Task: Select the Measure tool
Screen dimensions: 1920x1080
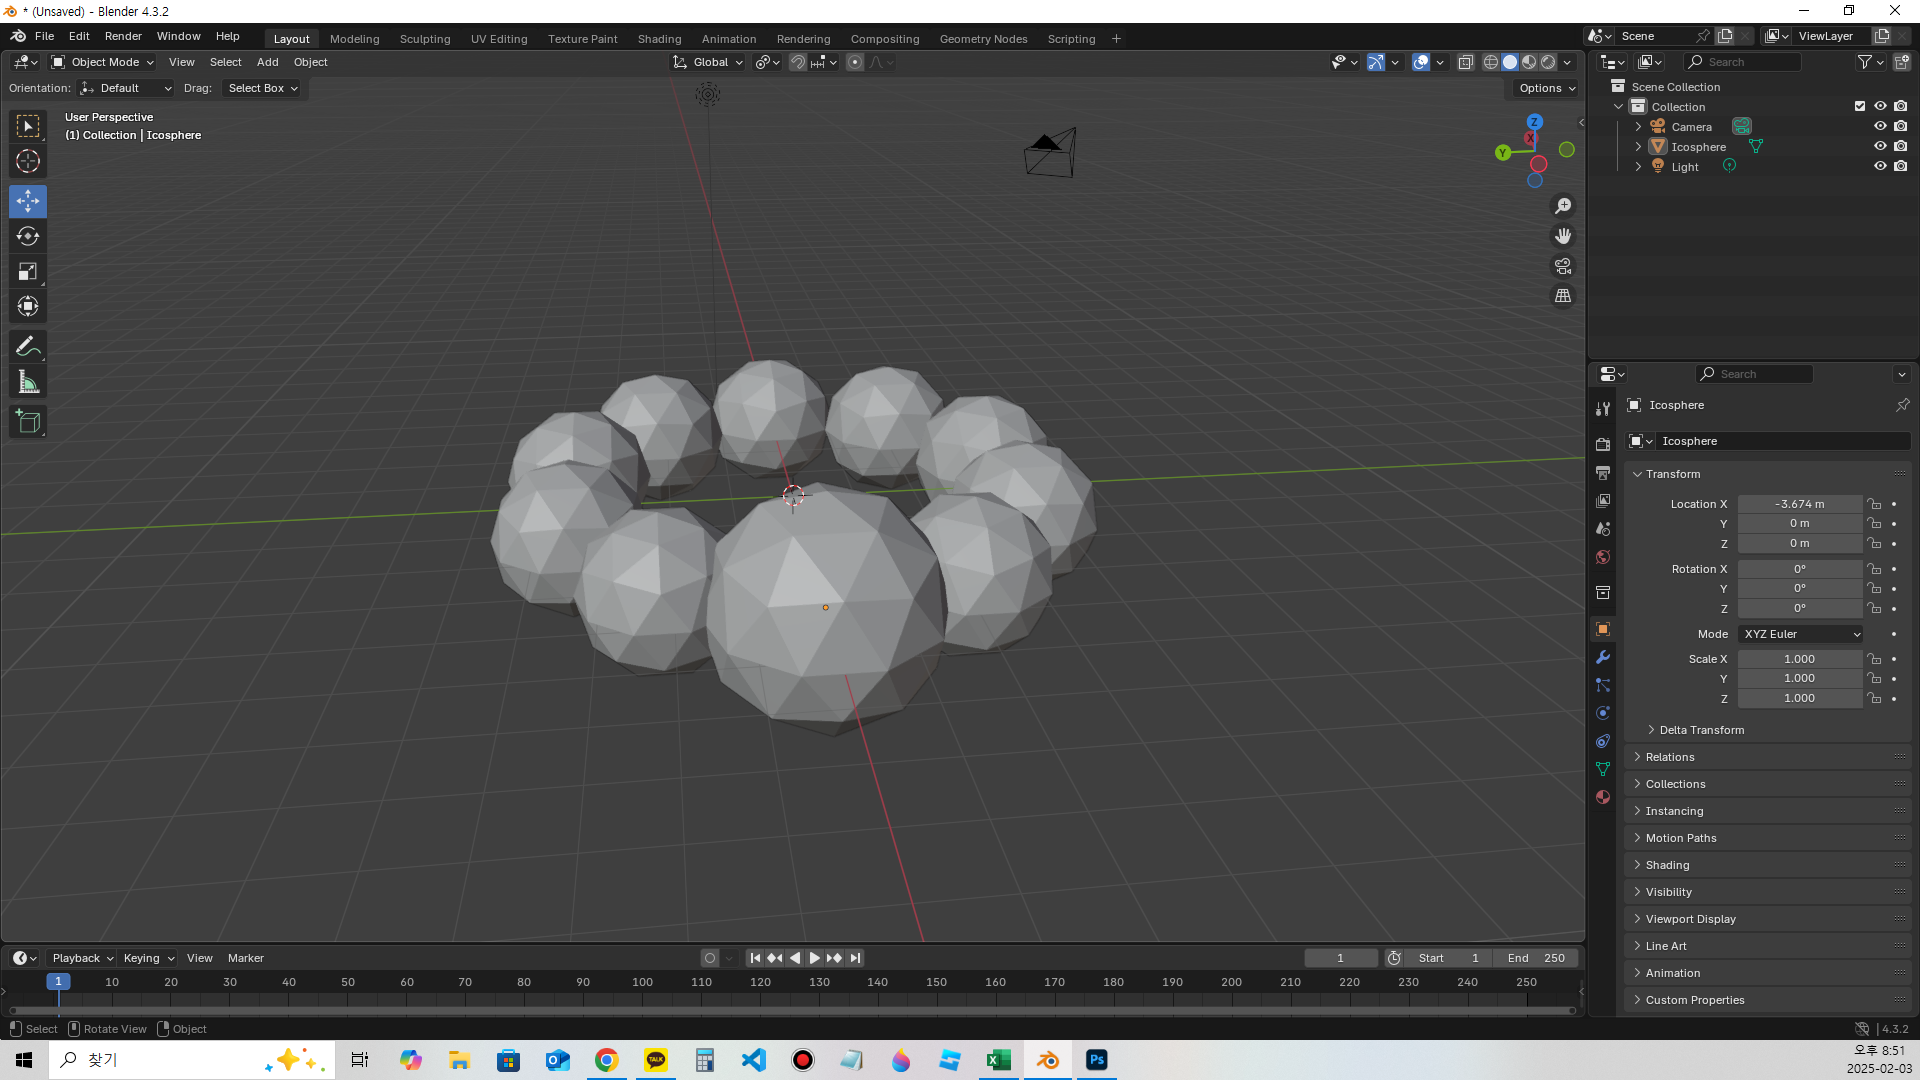Action: [x=28, y=382]
